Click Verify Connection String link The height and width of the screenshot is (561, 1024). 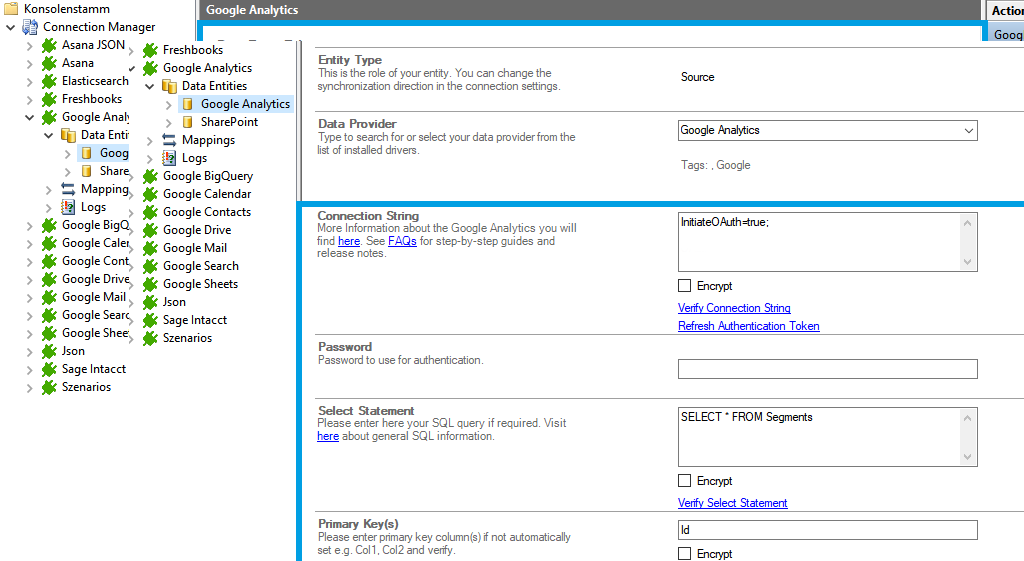click(x=734, y=308)
